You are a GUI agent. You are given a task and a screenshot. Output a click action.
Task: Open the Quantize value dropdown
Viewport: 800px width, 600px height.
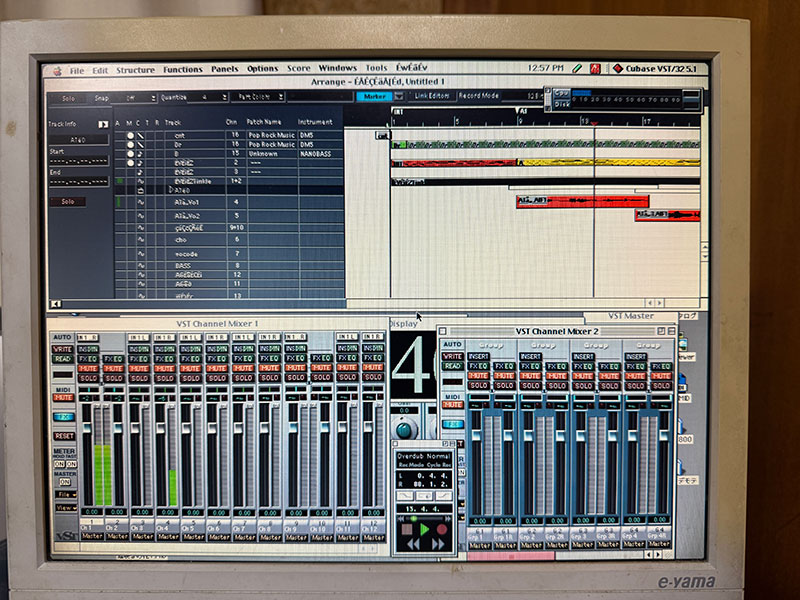pyautogui.click(x=208, y=97)
